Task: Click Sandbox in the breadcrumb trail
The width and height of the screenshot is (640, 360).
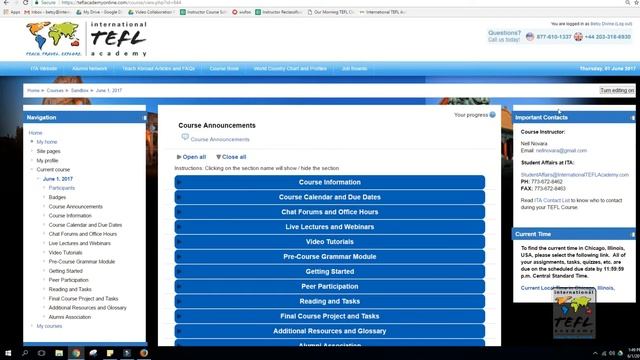Action: point(80,90)
